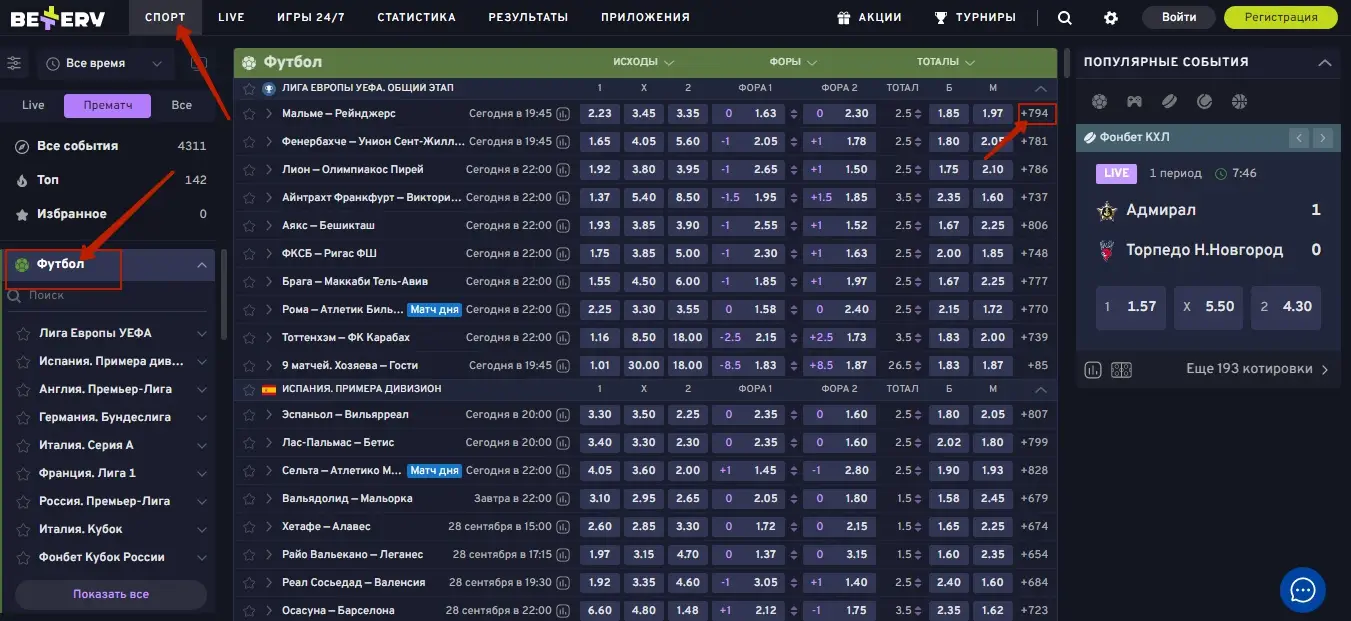
Task: Select tennis ball icon in popular events
Action: pyautogui.click(x=1204, y=101)
